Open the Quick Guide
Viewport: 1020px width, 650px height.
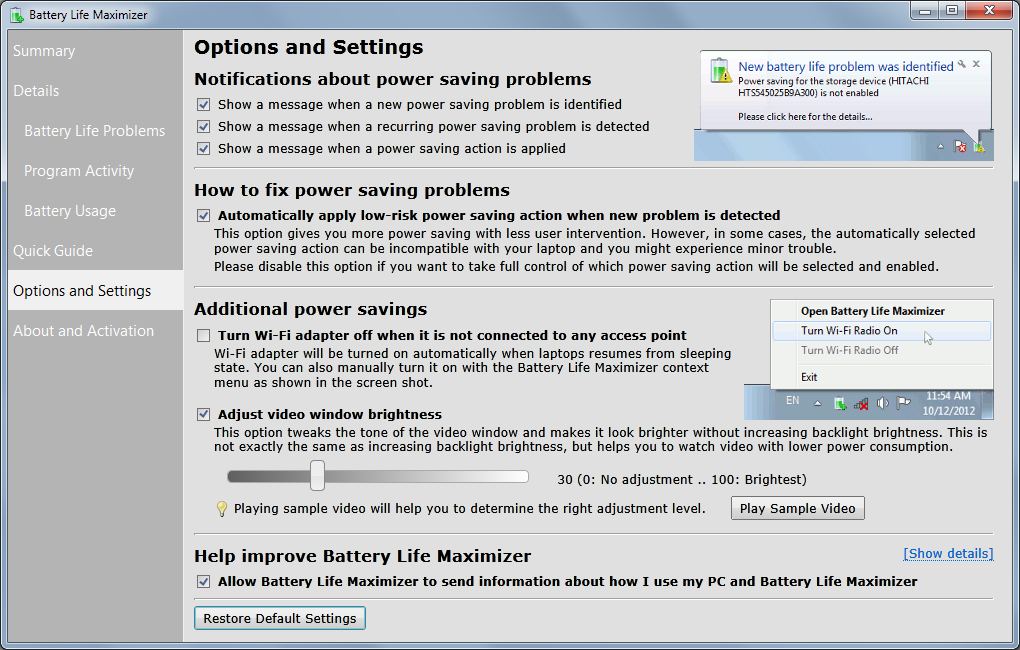tap(53, 251)
